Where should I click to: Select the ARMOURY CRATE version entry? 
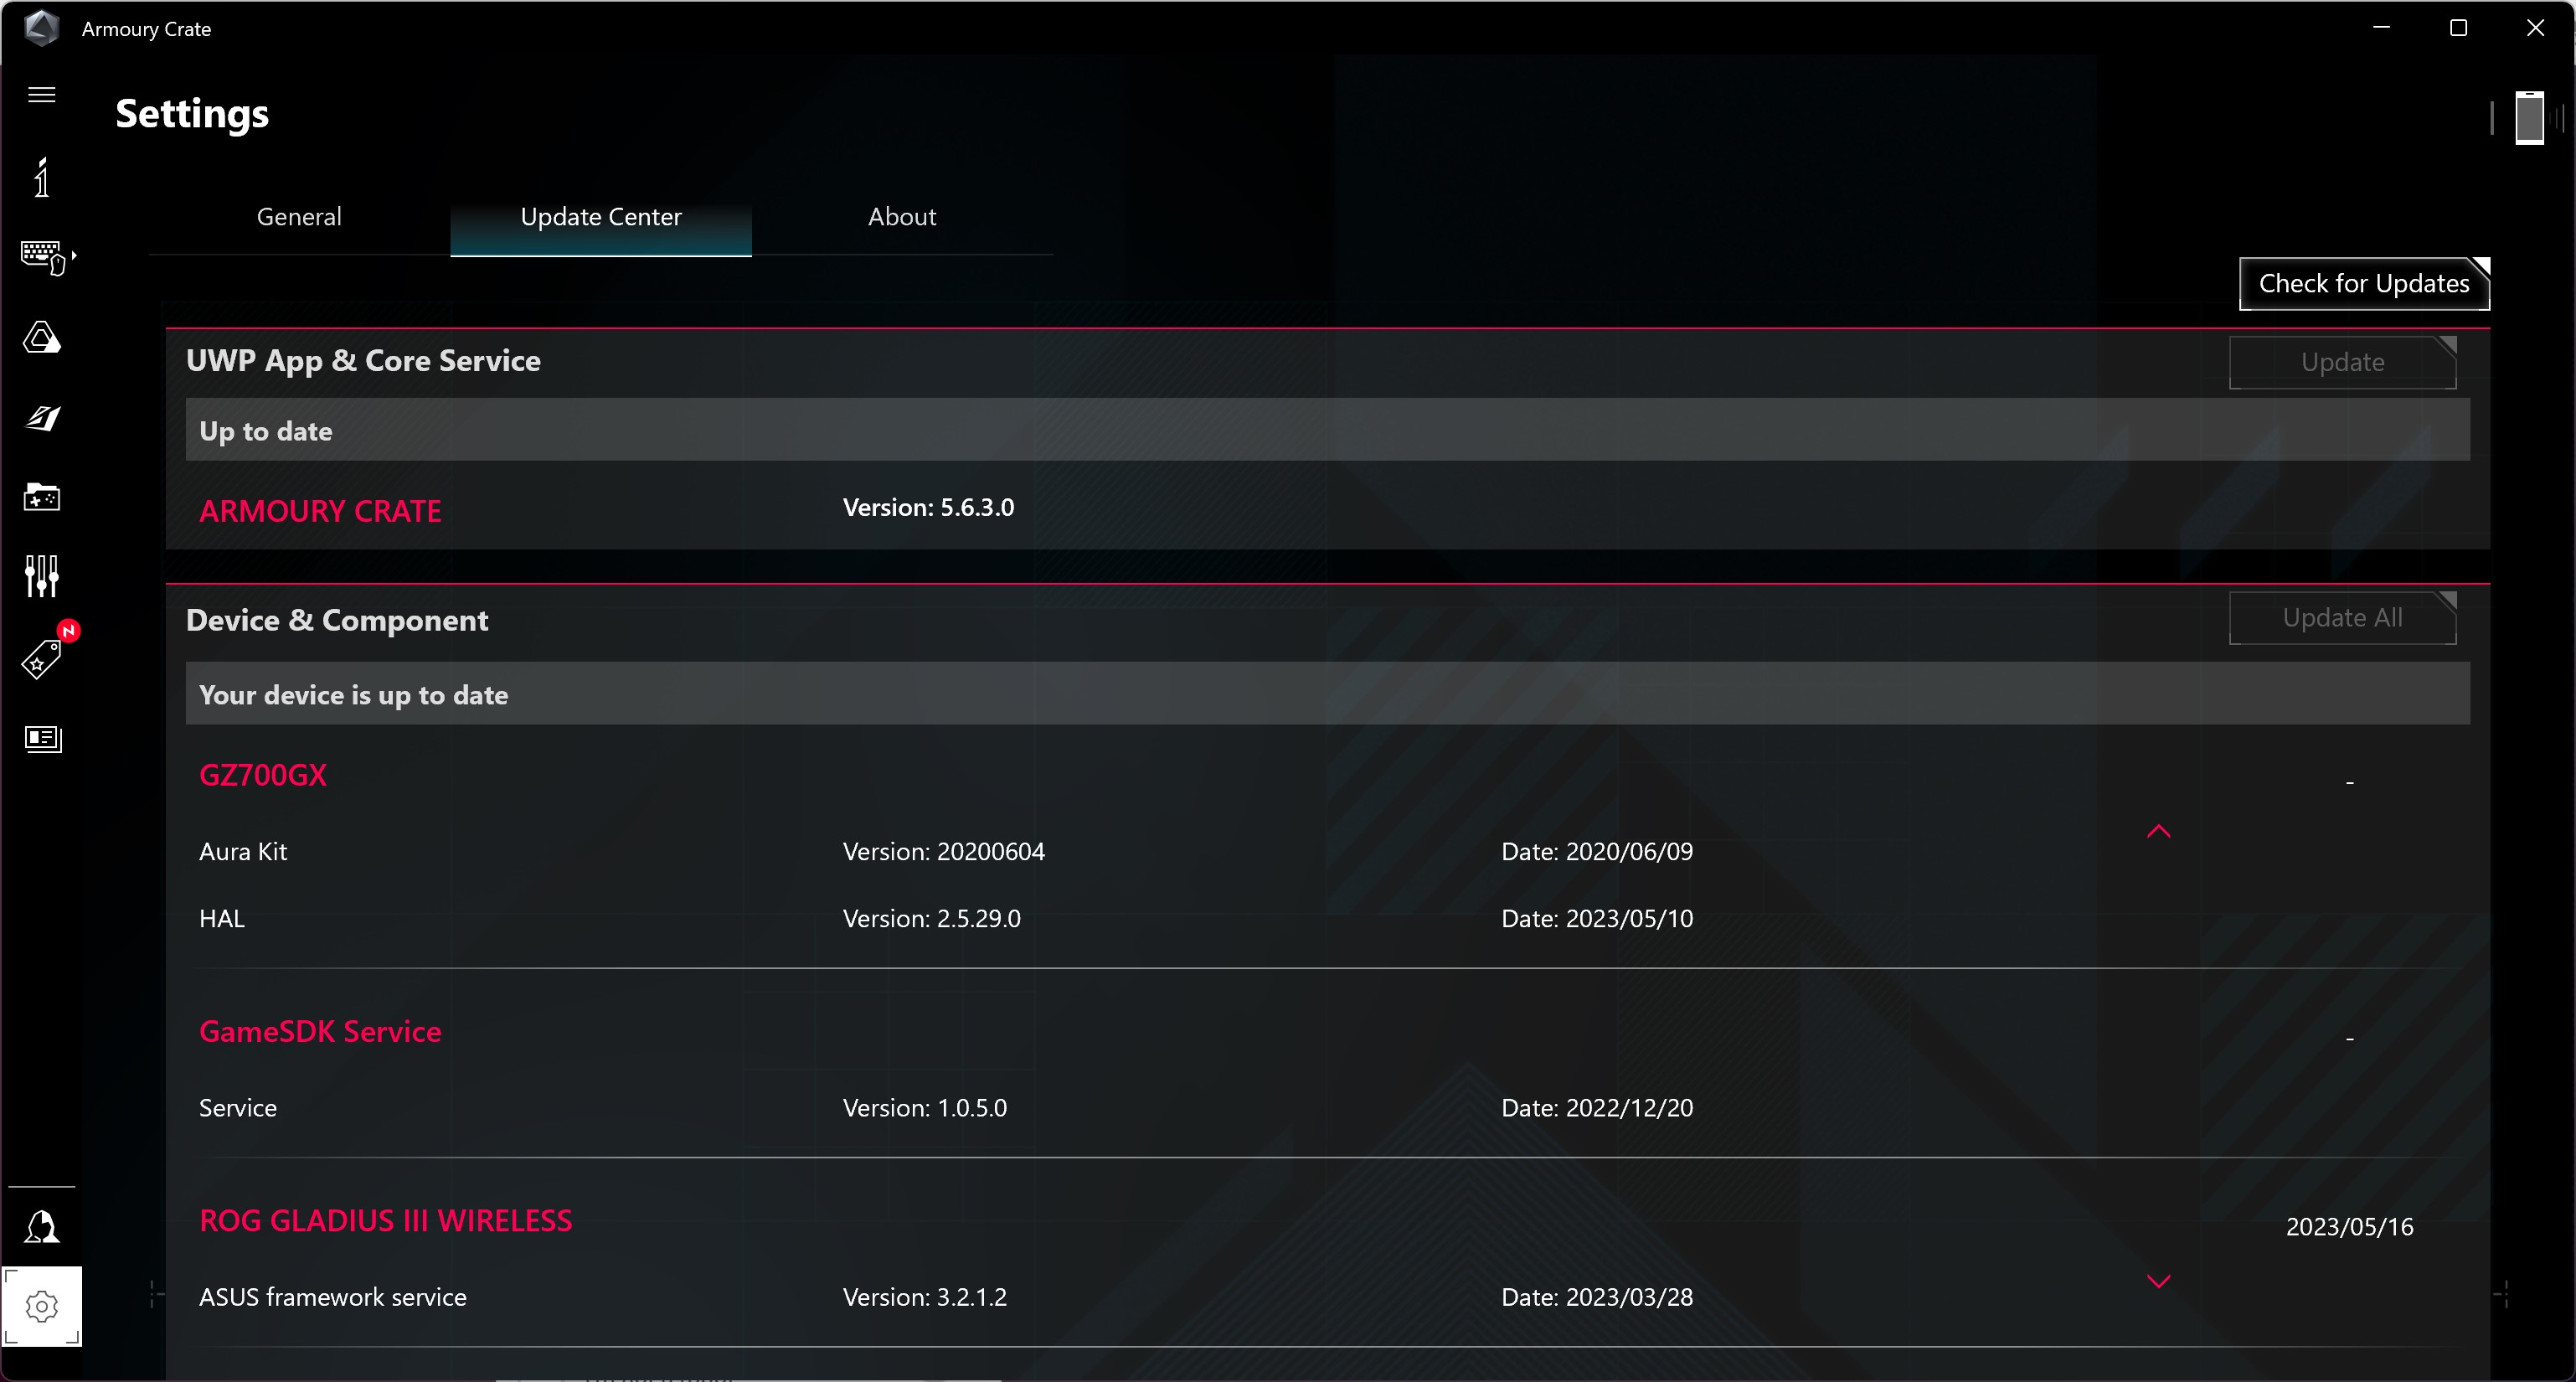(320, 510)
